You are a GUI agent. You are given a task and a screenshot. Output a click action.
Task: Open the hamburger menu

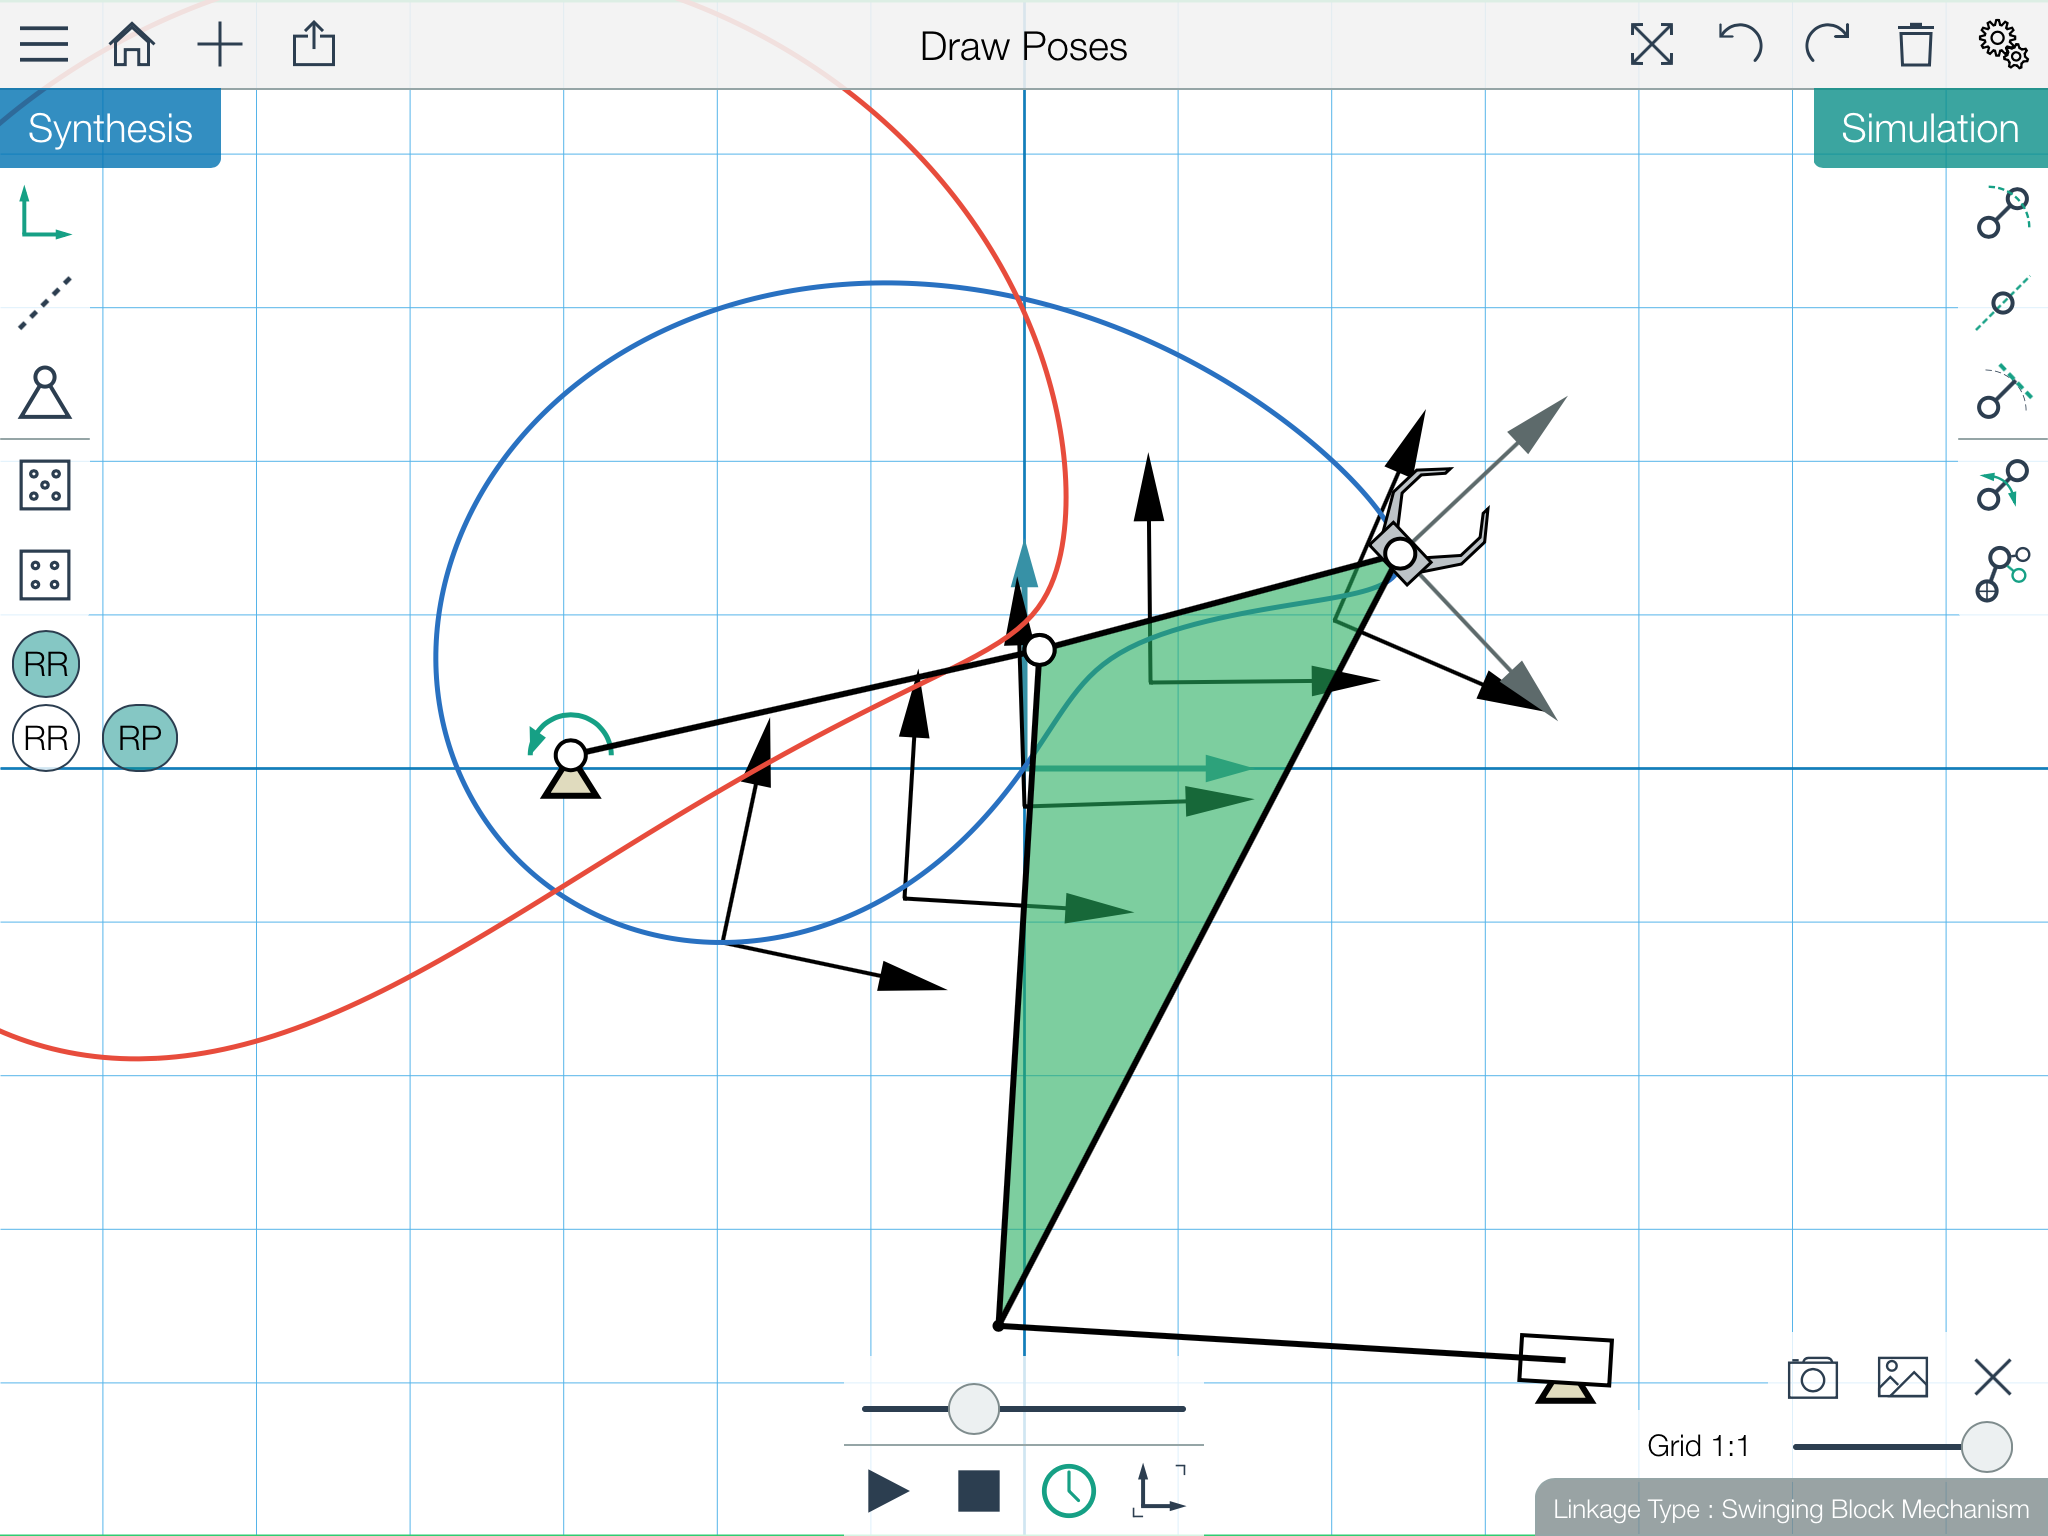click(x=44, y=45)
